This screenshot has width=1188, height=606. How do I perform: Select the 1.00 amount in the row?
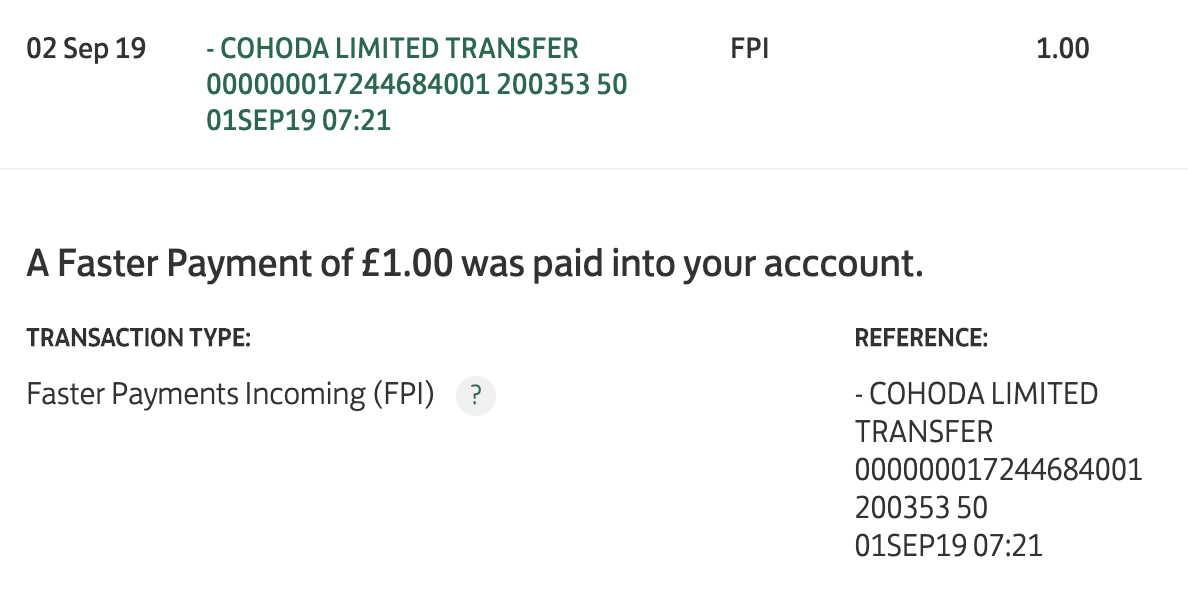coord(1062,48)
